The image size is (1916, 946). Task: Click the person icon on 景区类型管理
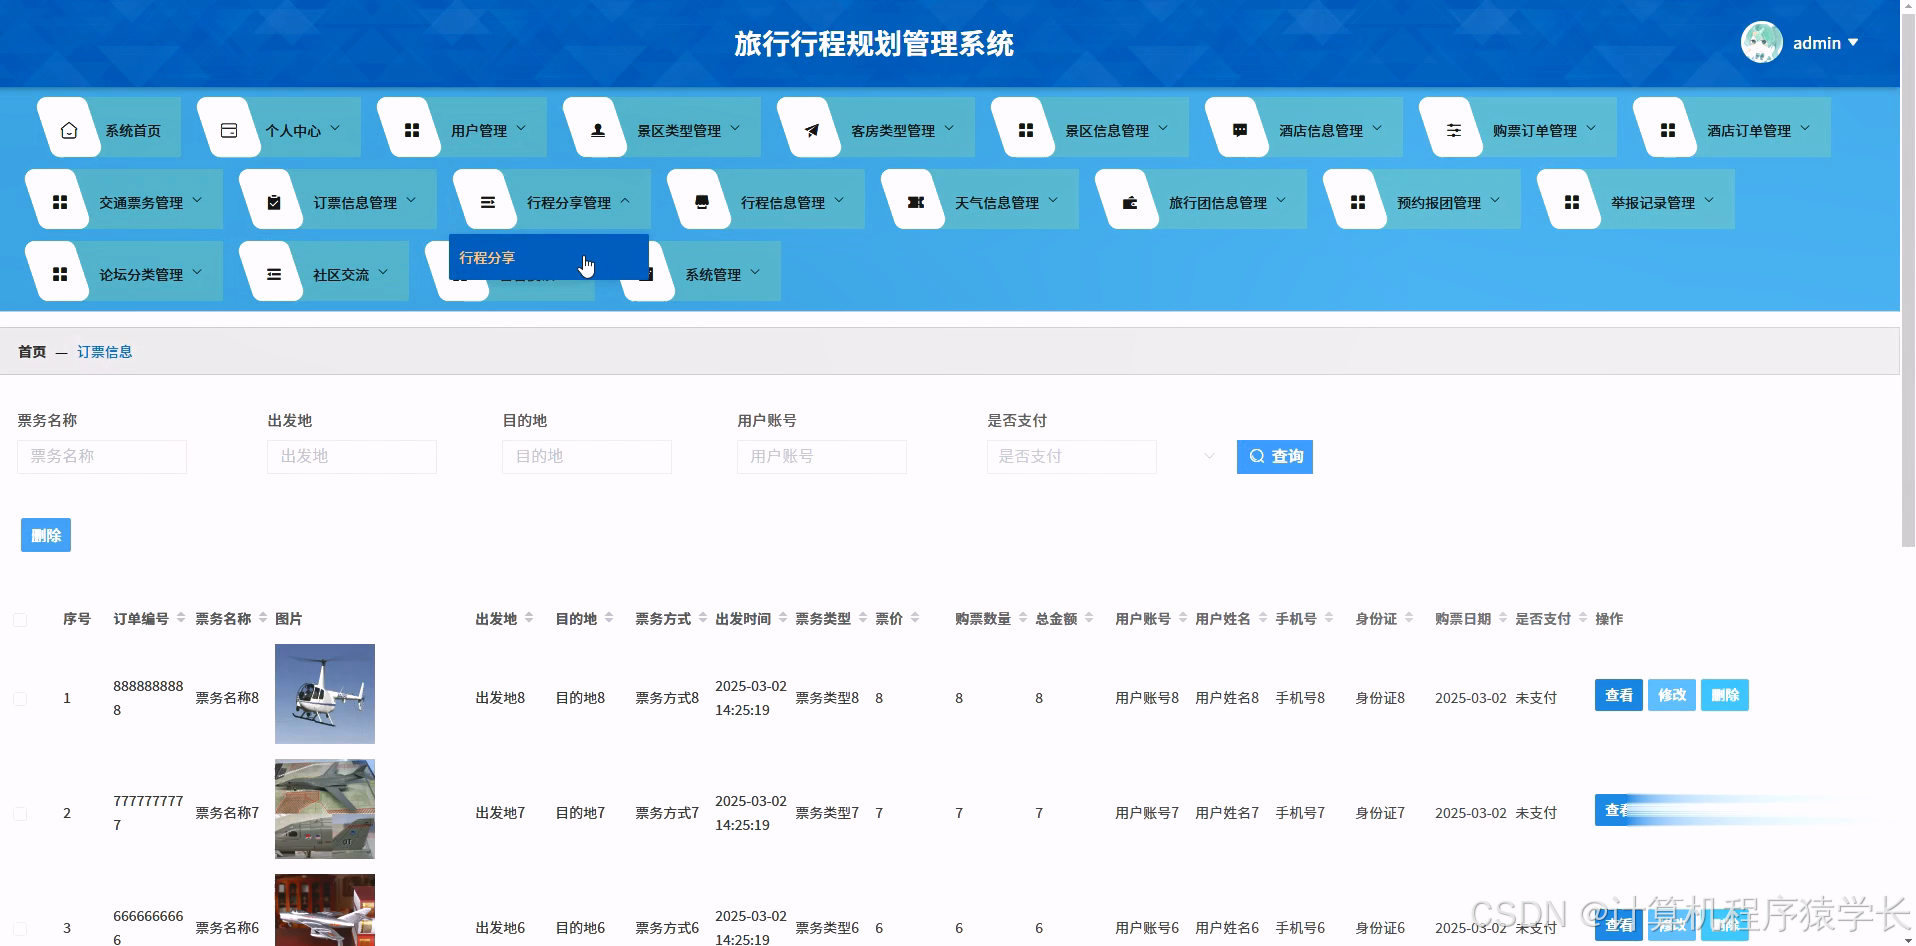click(597, 128)
